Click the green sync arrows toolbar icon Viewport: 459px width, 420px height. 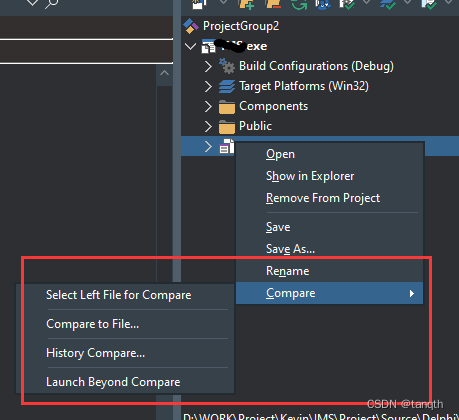tap(299, 4)
